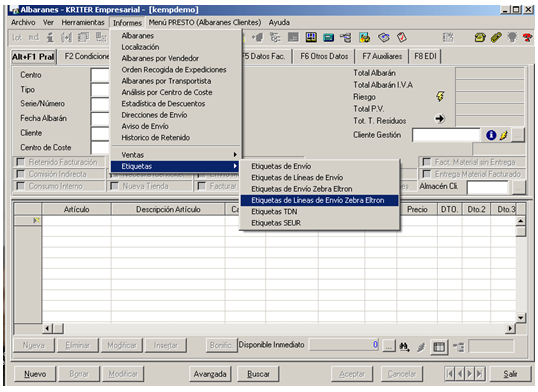
Task: Click the gray lightbulb toolbar icon
Action: pos(512,37)
